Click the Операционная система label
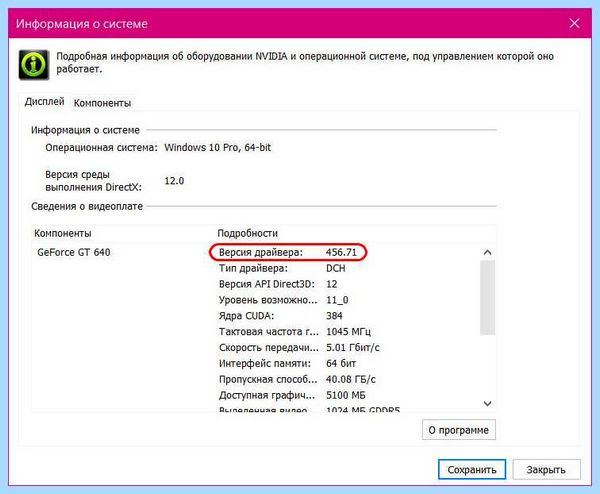This screenshot has height=494, width=600. (101, 148)
